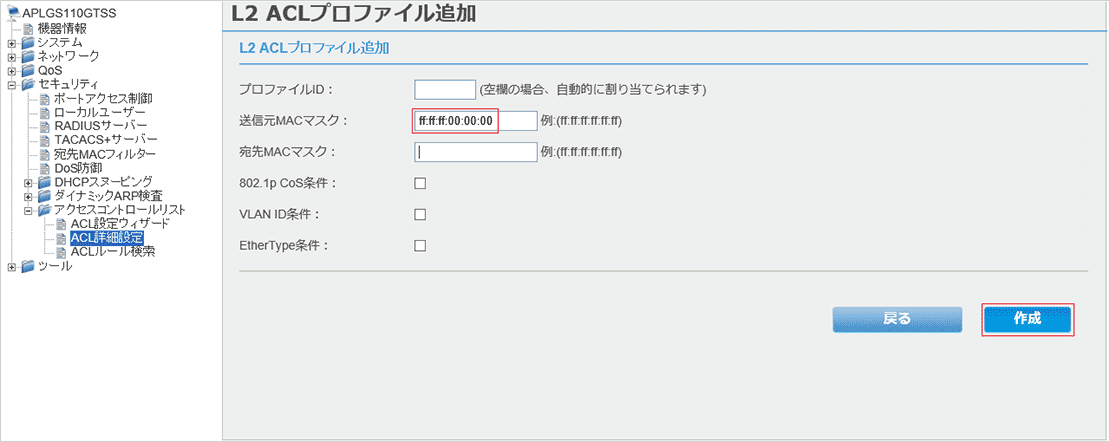Viewport: 1110px width, 442px height.
Task: Go to RADIUSサーバー settings
Action: click(x=101, y=126)
